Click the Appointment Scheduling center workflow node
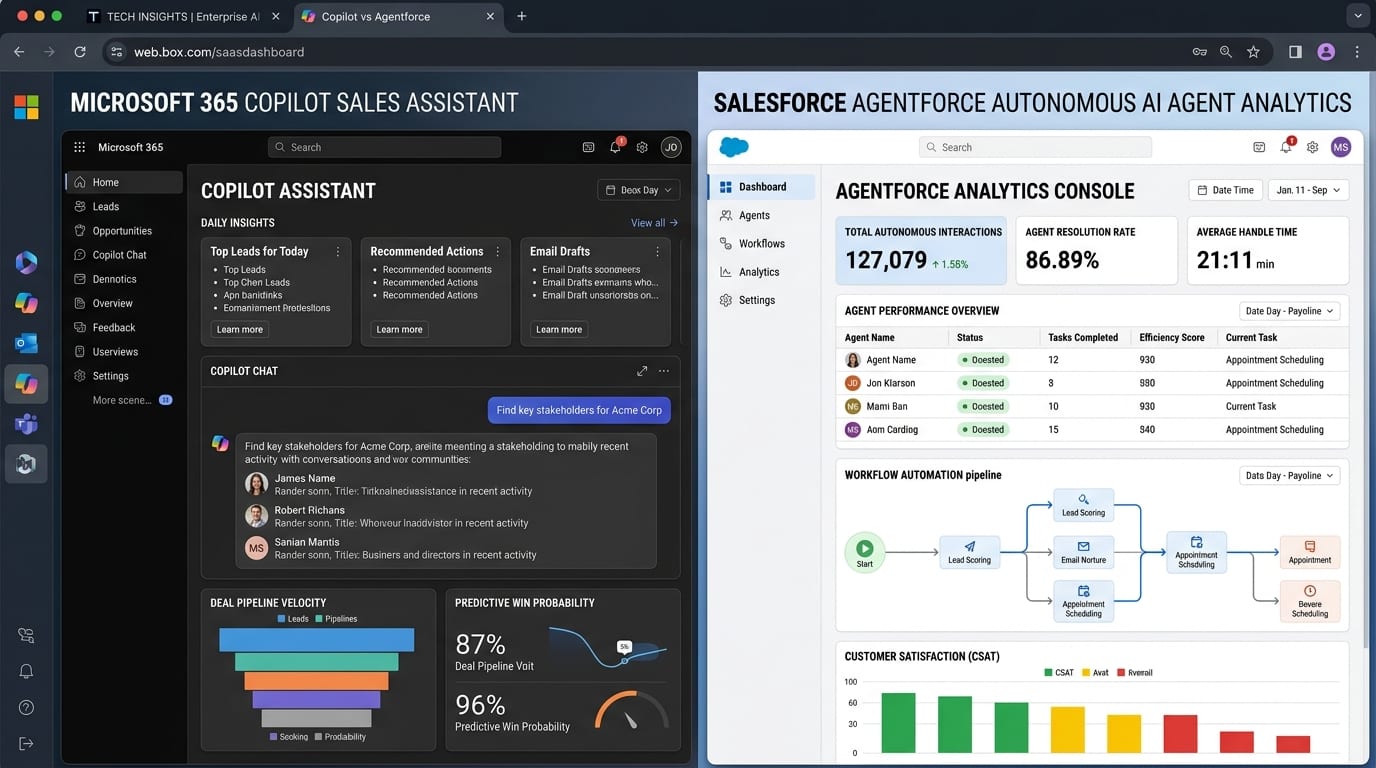This screenshot has height=768, width=1376. [1196, 552]
